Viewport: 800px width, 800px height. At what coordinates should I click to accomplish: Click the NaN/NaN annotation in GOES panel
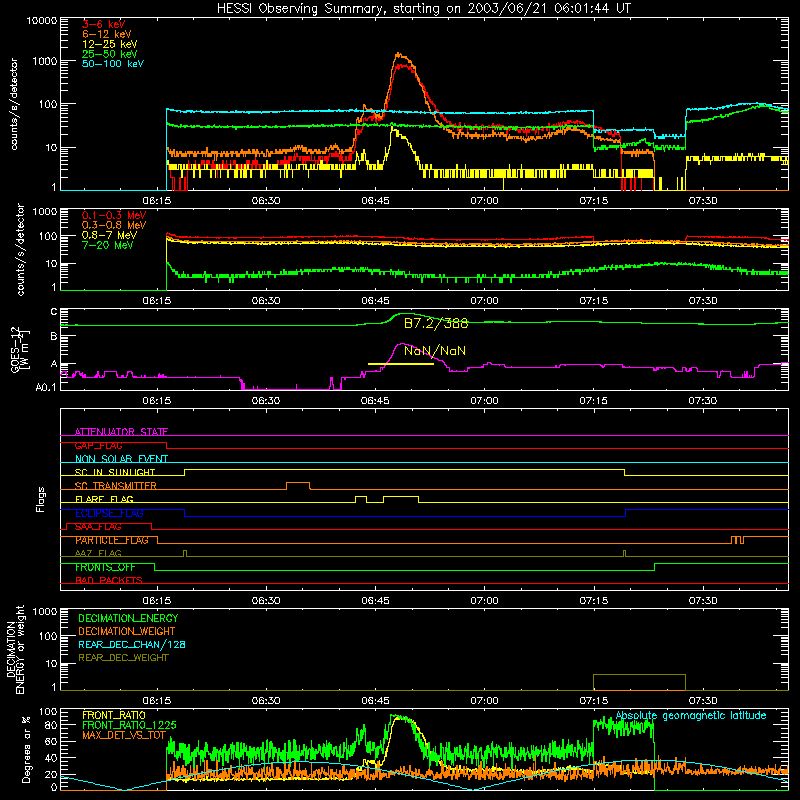click(435, 351)
